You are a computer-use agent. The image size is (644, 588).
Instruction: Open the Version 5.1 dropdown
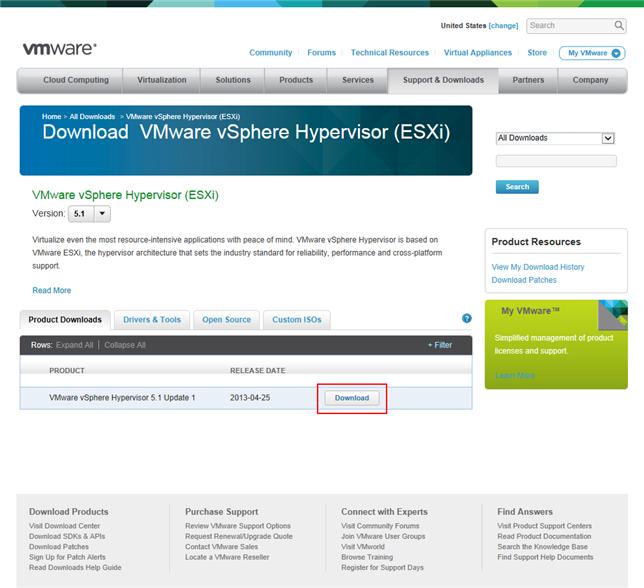tap(89, 214)
